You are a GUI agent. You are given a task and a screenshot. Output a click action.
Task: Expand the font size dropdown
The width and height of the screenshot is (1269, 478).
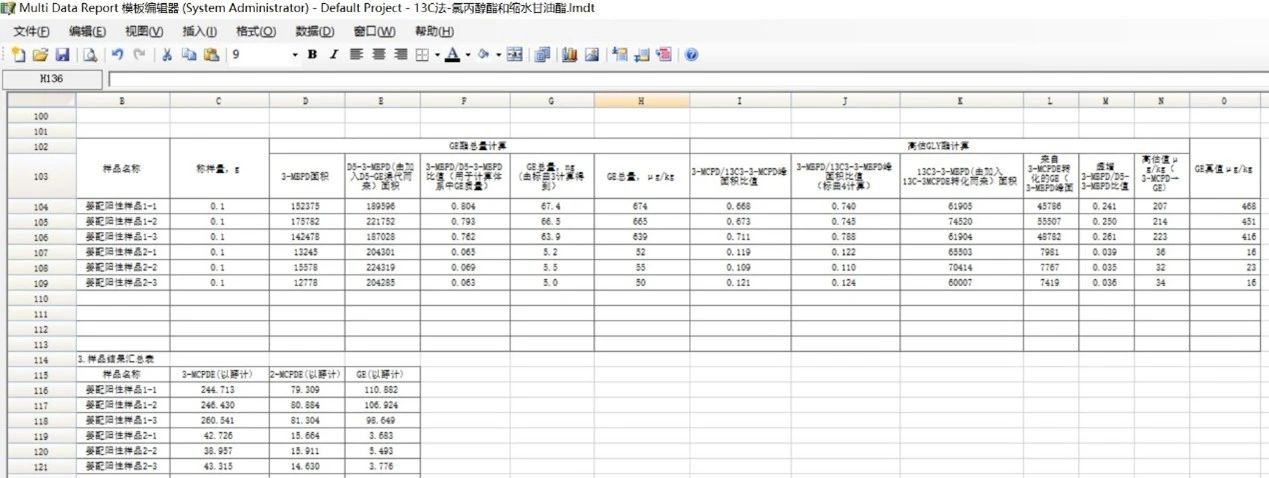click(x=295, y=54)
